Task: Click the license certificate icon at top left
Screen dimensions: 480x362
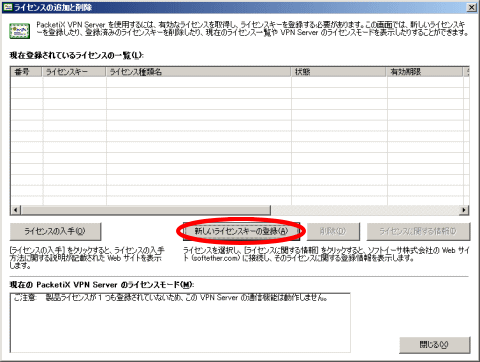Action: coord(20,31)
